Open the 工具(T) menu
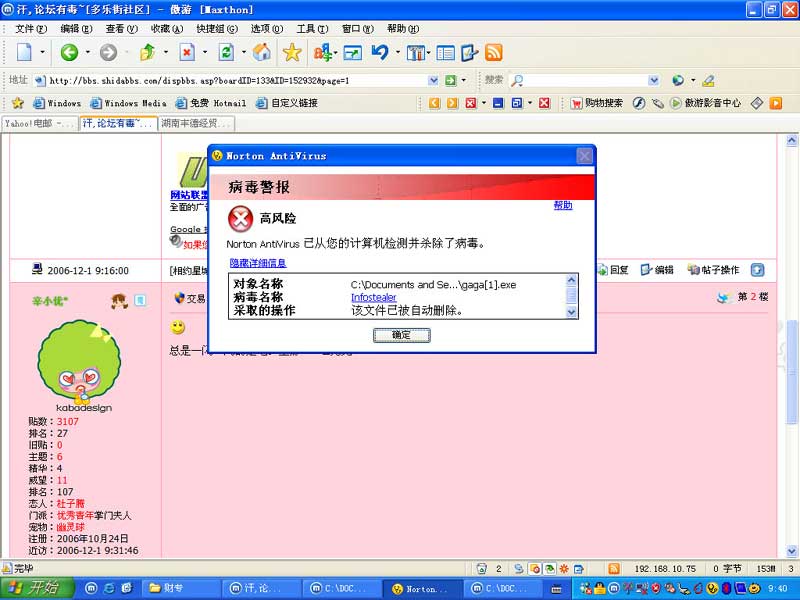Image resolution: width=800 pixels, height=600 pixels. [x=311, y=29]
